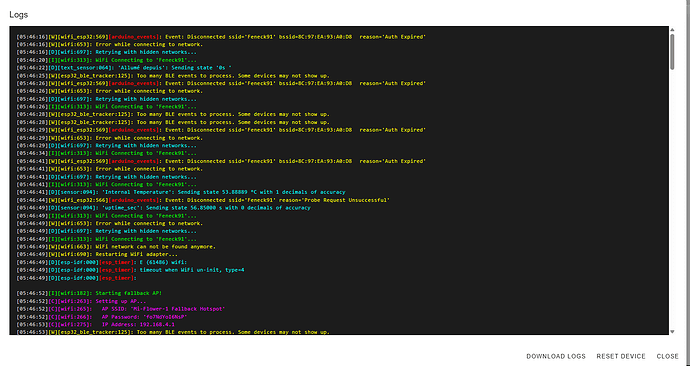Select the Internal Temperature sensor log line
690x366 pixels.
[181, 192]
